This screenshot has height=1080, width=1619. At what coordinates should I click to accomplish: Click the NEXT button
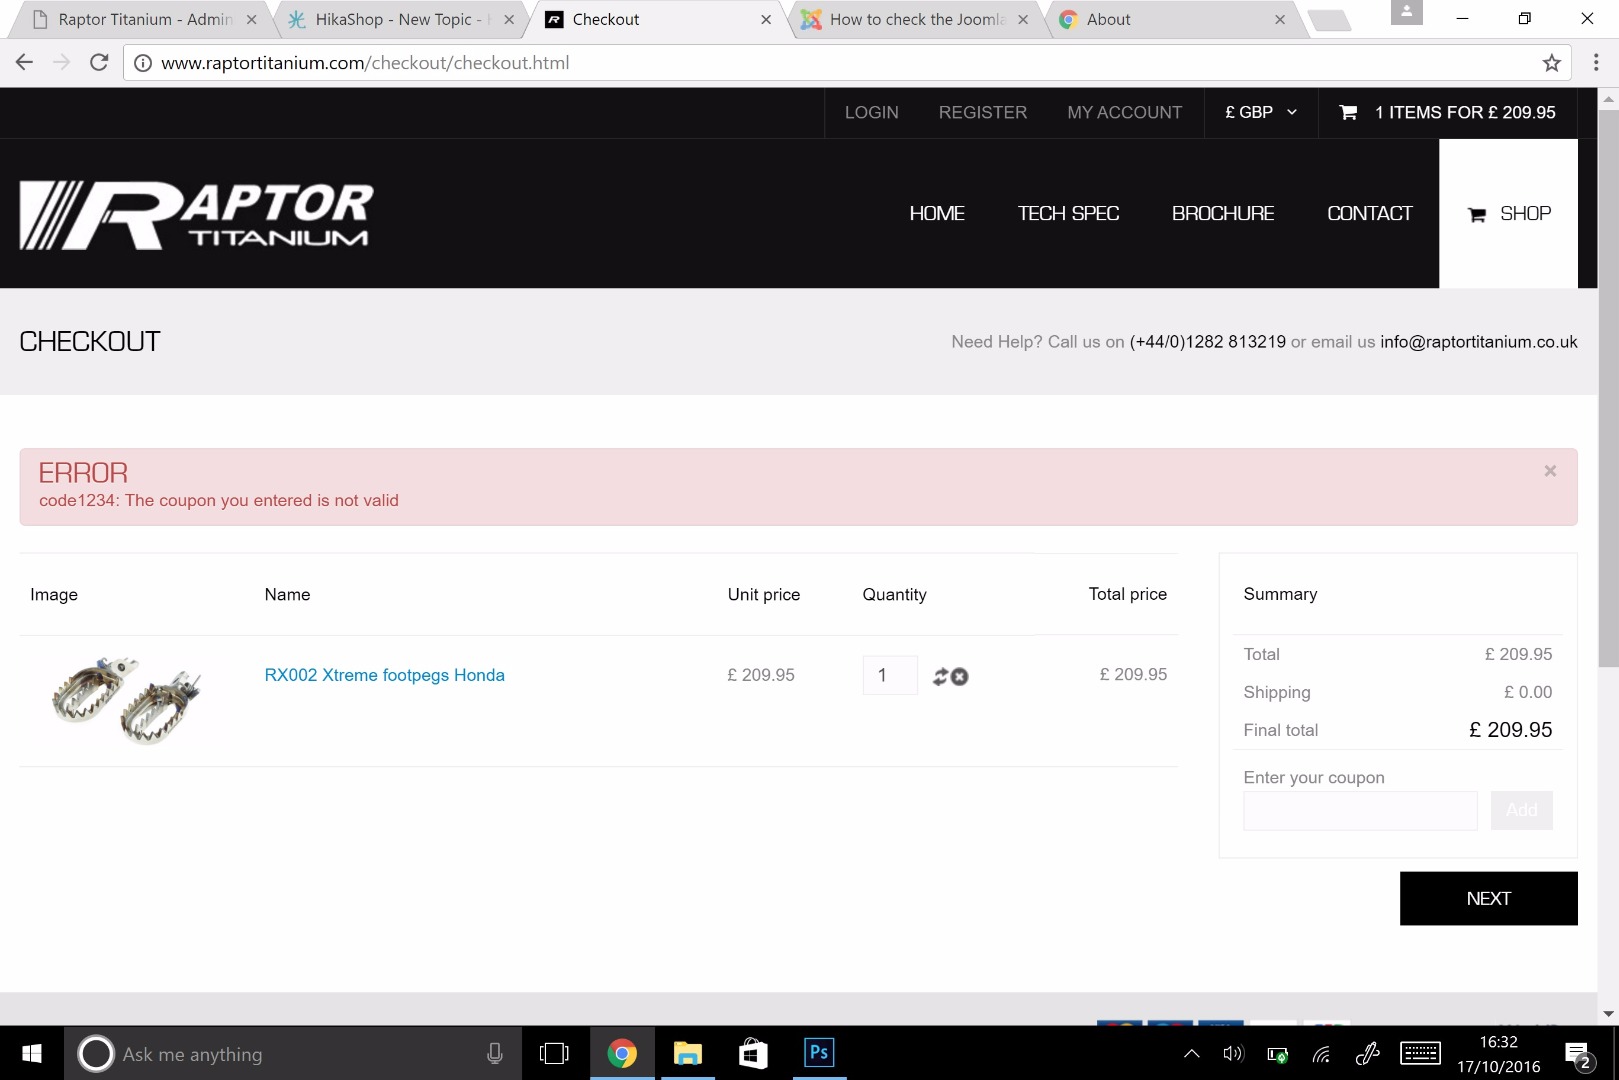pyautogui.click(x=1488, y=898)
